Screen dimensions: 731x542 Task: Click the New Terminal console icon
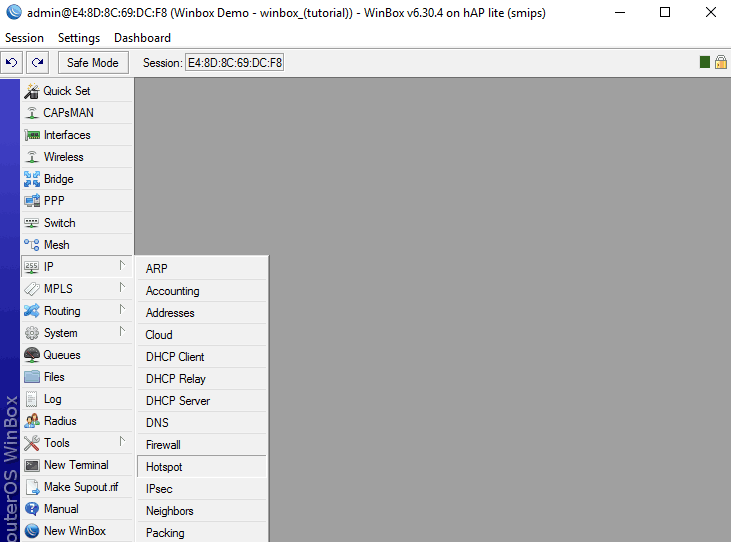coord(32,465)
